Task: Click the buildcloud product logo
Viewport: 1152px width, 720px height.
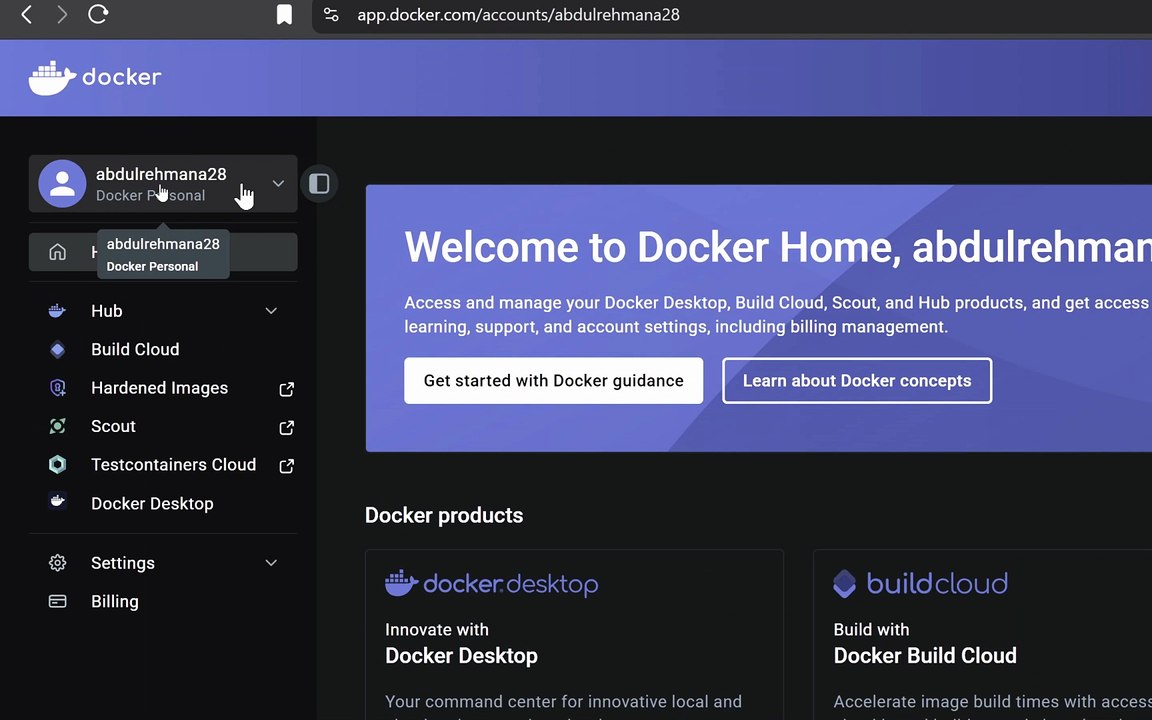Action: tap(920, 583)
